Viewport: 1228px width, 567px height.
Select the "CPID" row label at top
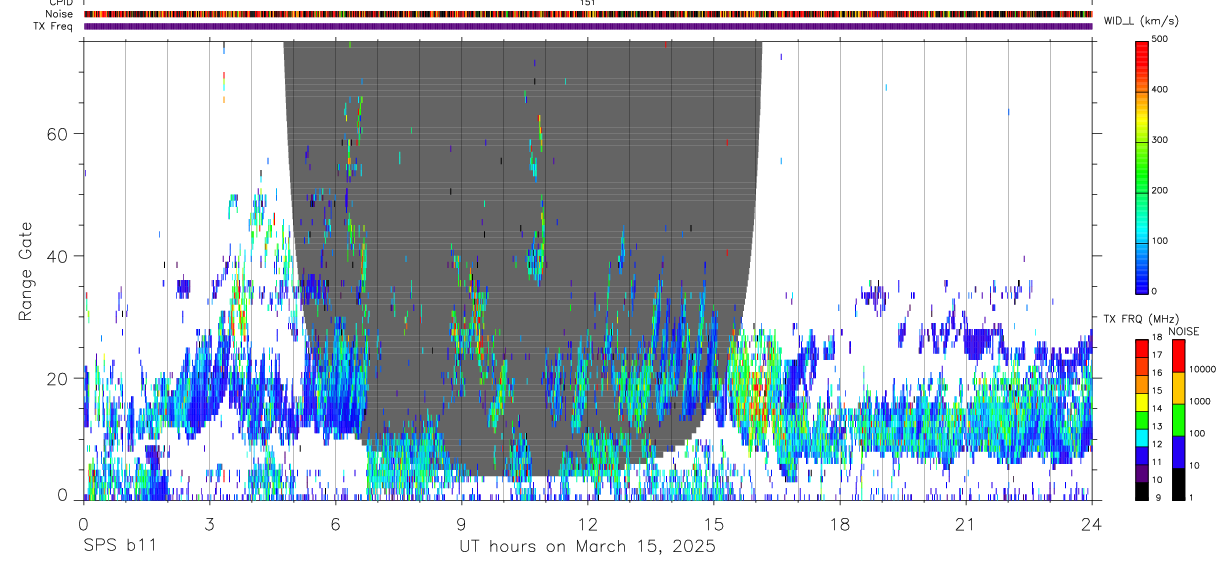(60, 3)
